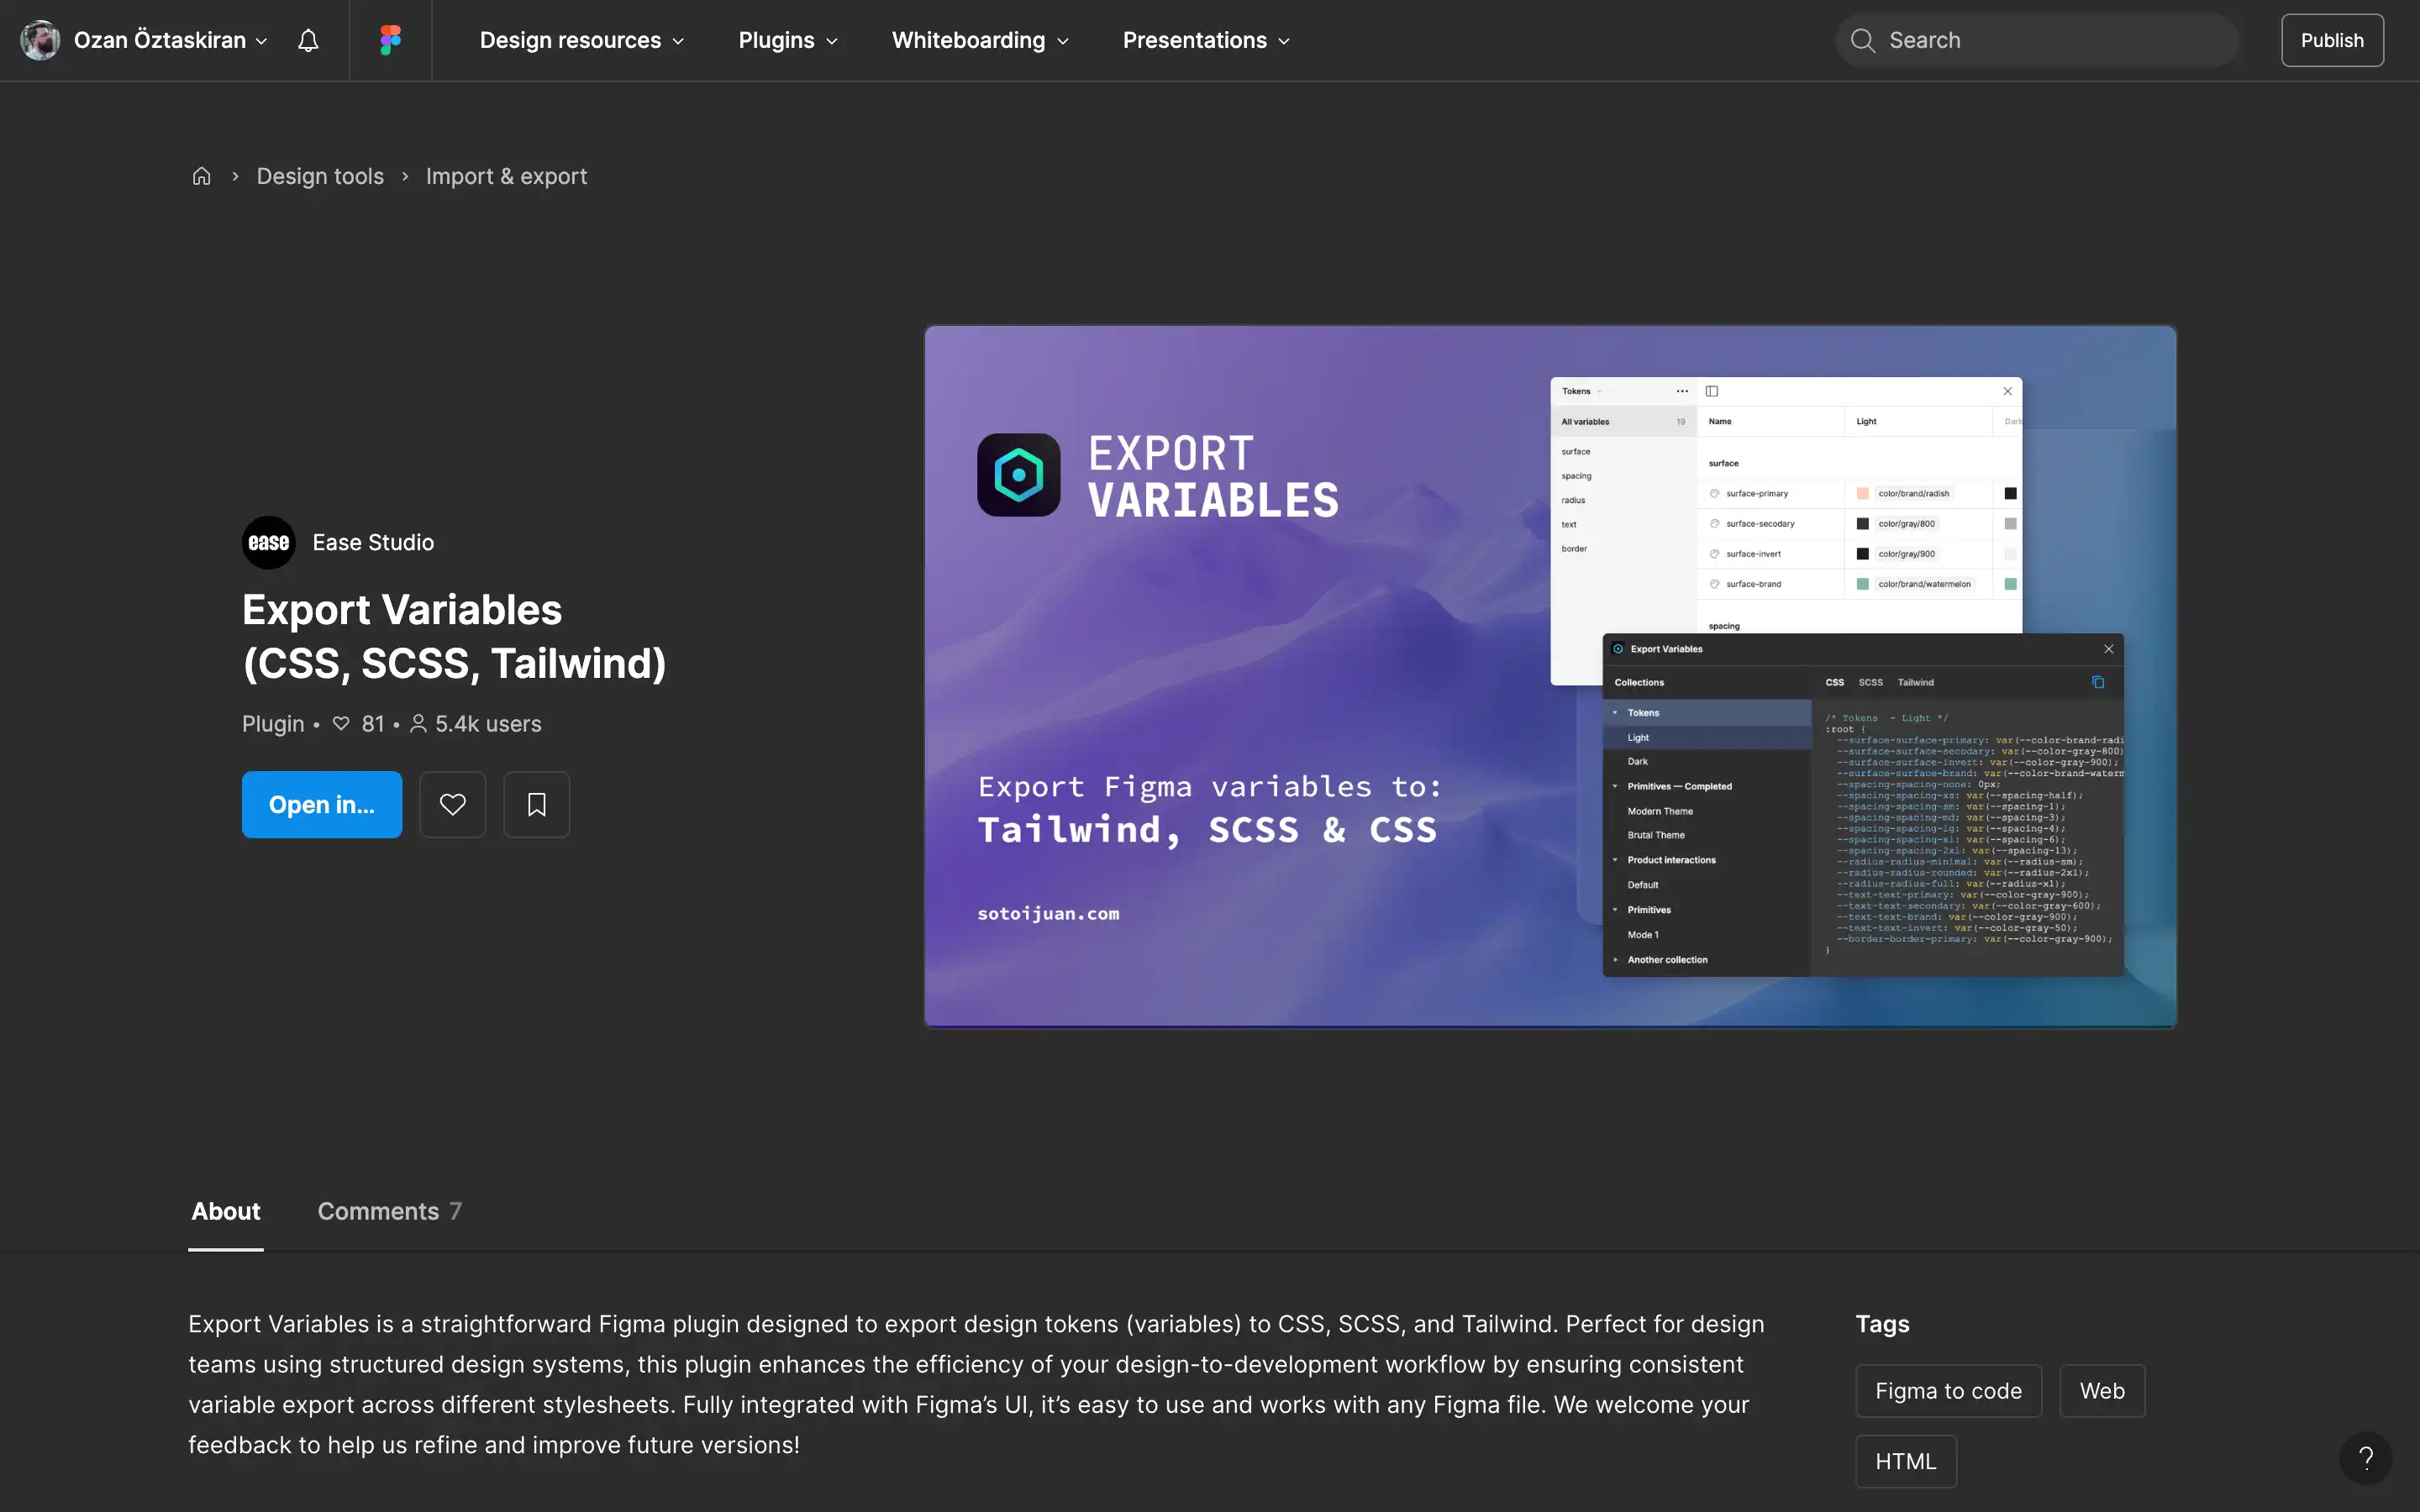Image resolution: width=2420 pixels, height=1512 pixels.
Task: Click the 5.4k users count
Action: point(476,724)
